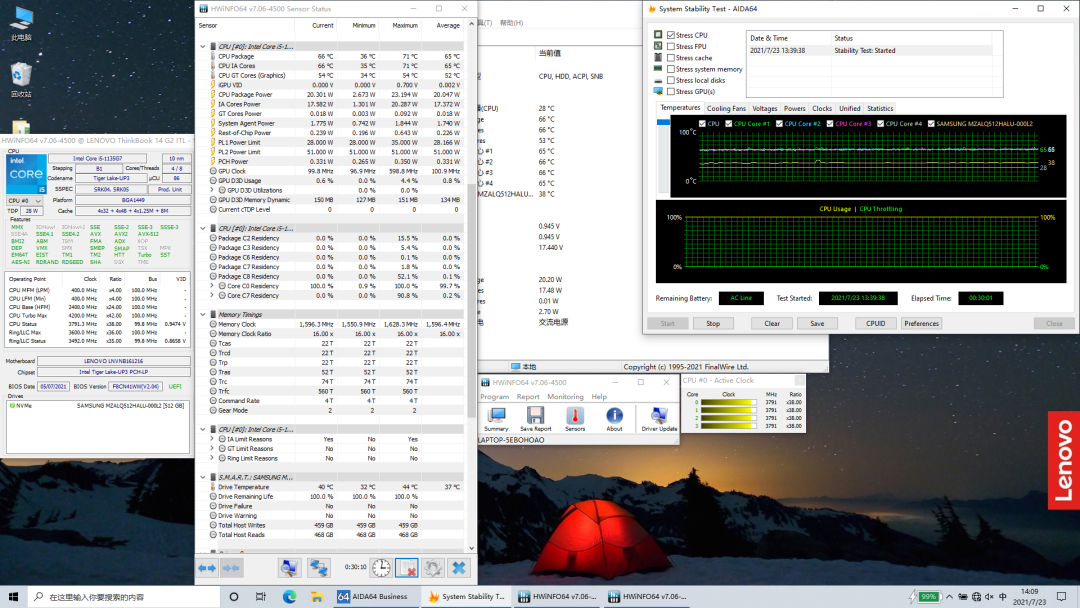Click the clock reset timer icon
Image resolution: width=1080 pixels, height=608 pixels.
(381, 568)
